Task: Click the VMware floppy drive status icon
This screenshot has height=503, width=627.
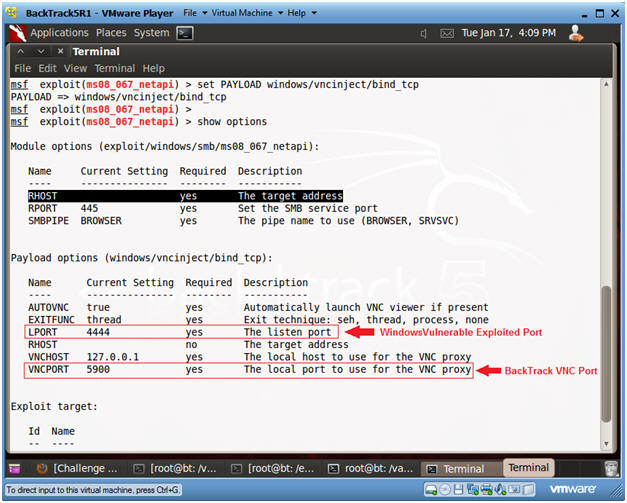Action: (x=459, y=489)
